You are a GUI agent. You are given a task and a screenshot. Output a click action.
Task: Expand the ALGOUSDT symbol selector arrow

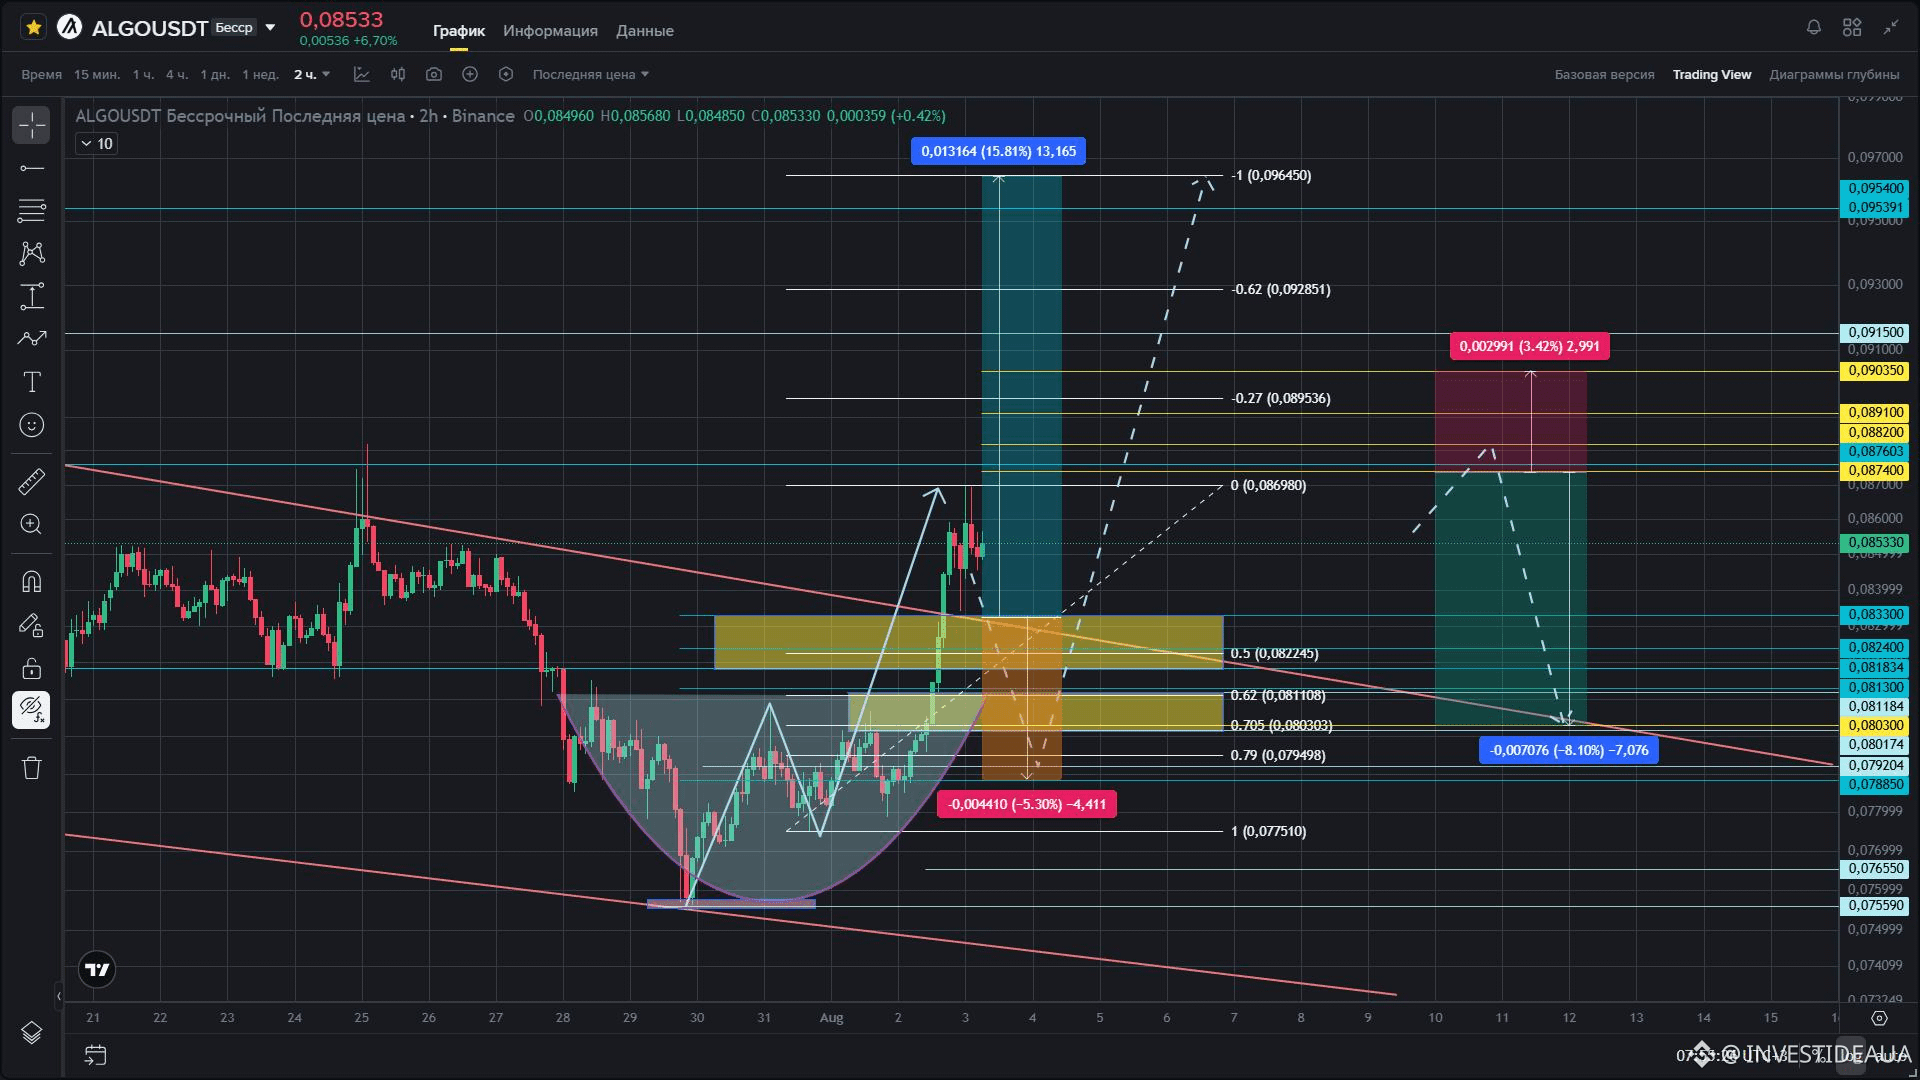pyautogui.click(x=270, y=28)
